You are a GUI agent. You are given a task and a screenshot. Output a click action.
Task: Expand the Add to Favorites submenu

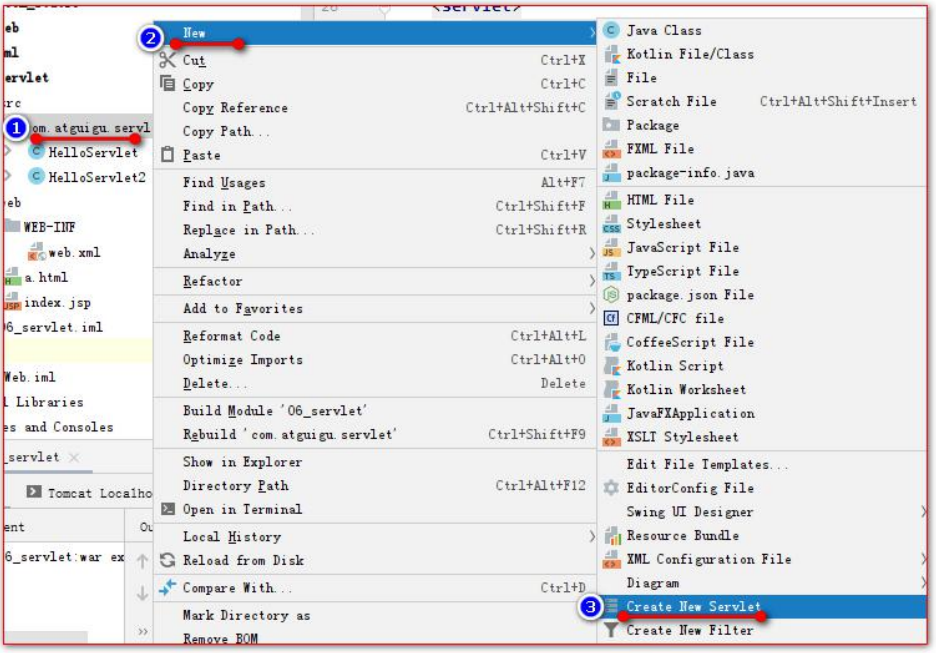(592, 308)
